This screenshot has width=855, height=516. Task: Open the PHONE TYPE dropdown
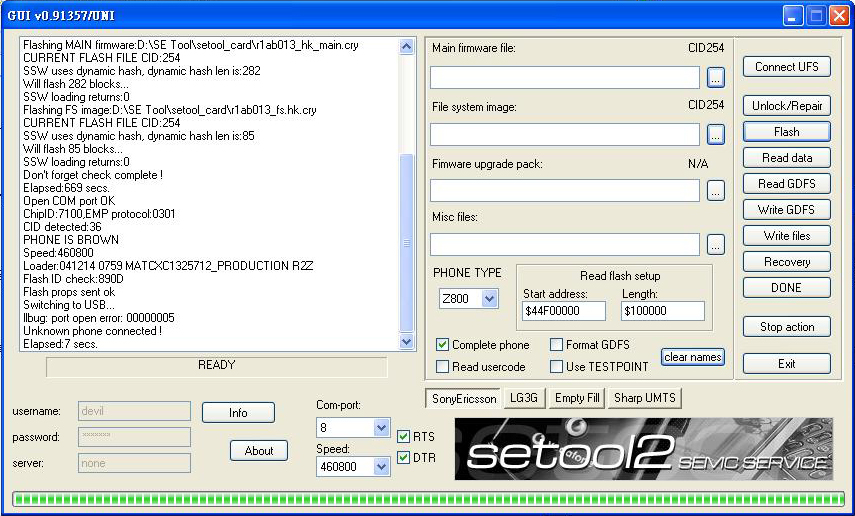tap(489, 298)
